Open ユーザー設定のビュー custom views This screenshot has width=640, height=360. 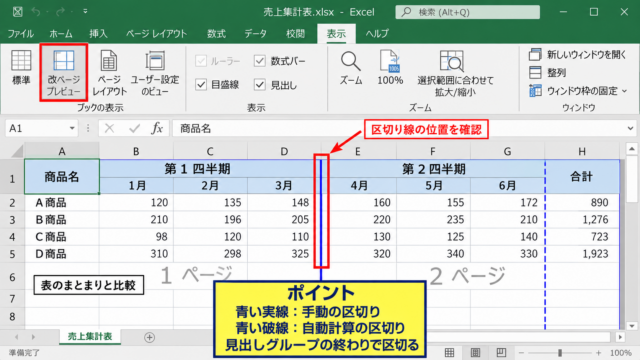coord(155,73)
